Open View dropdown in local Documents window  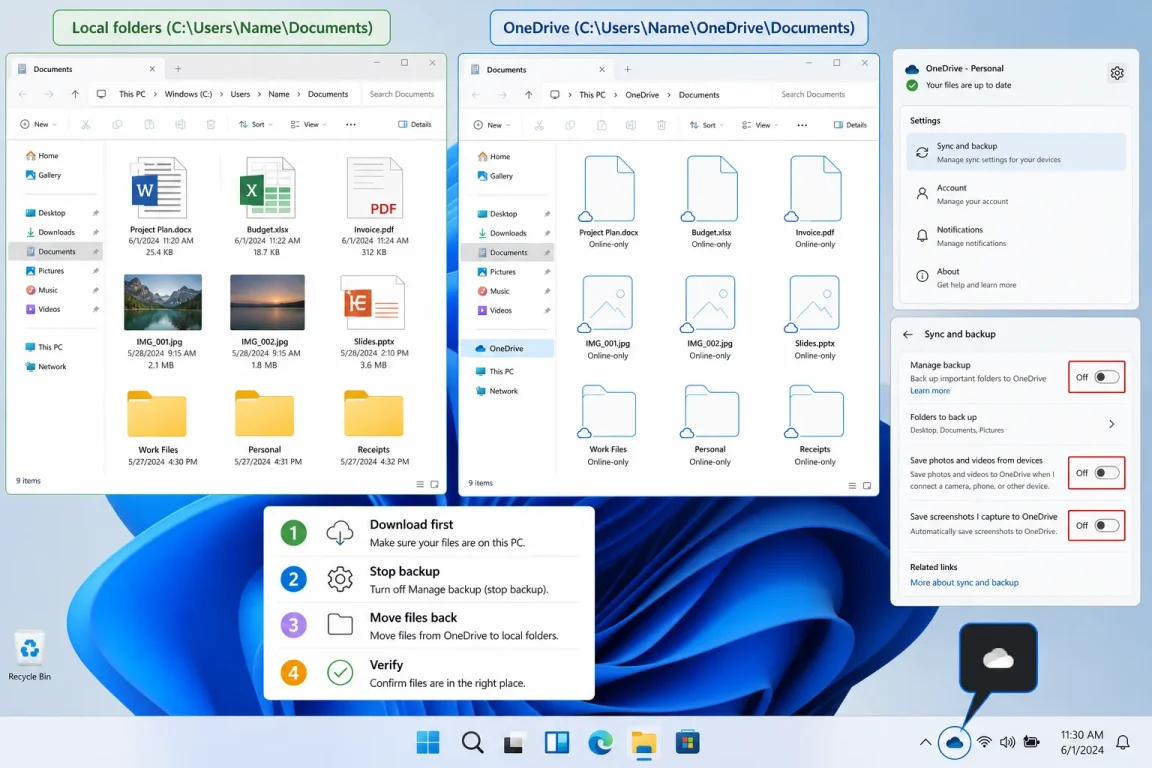coord(309,124)
